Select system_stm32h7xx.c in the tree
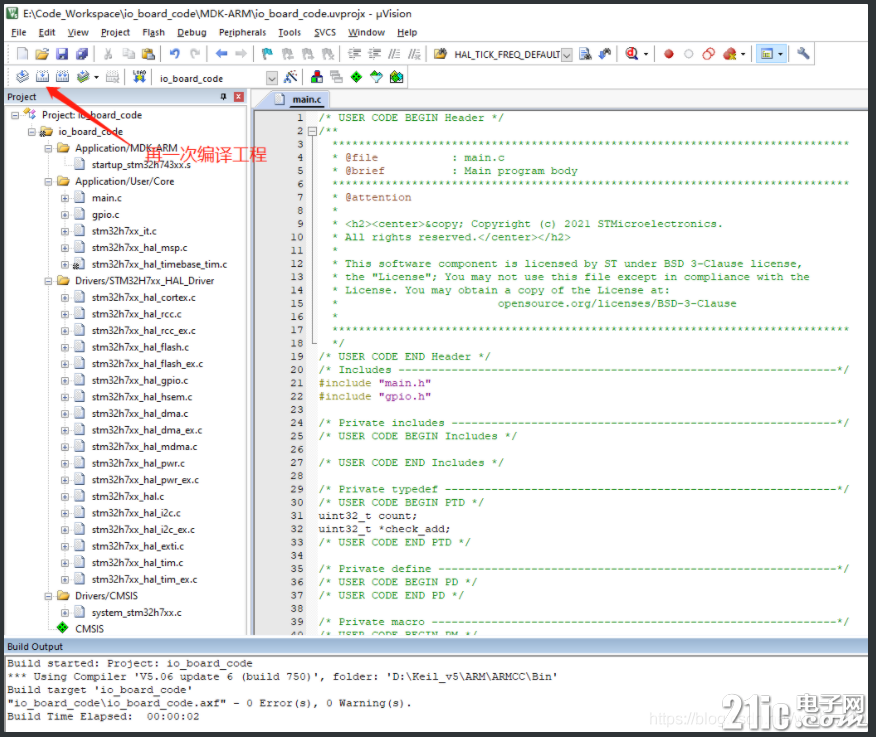The width and height of the screenshot is (876, 737). [x=136, y=613]
